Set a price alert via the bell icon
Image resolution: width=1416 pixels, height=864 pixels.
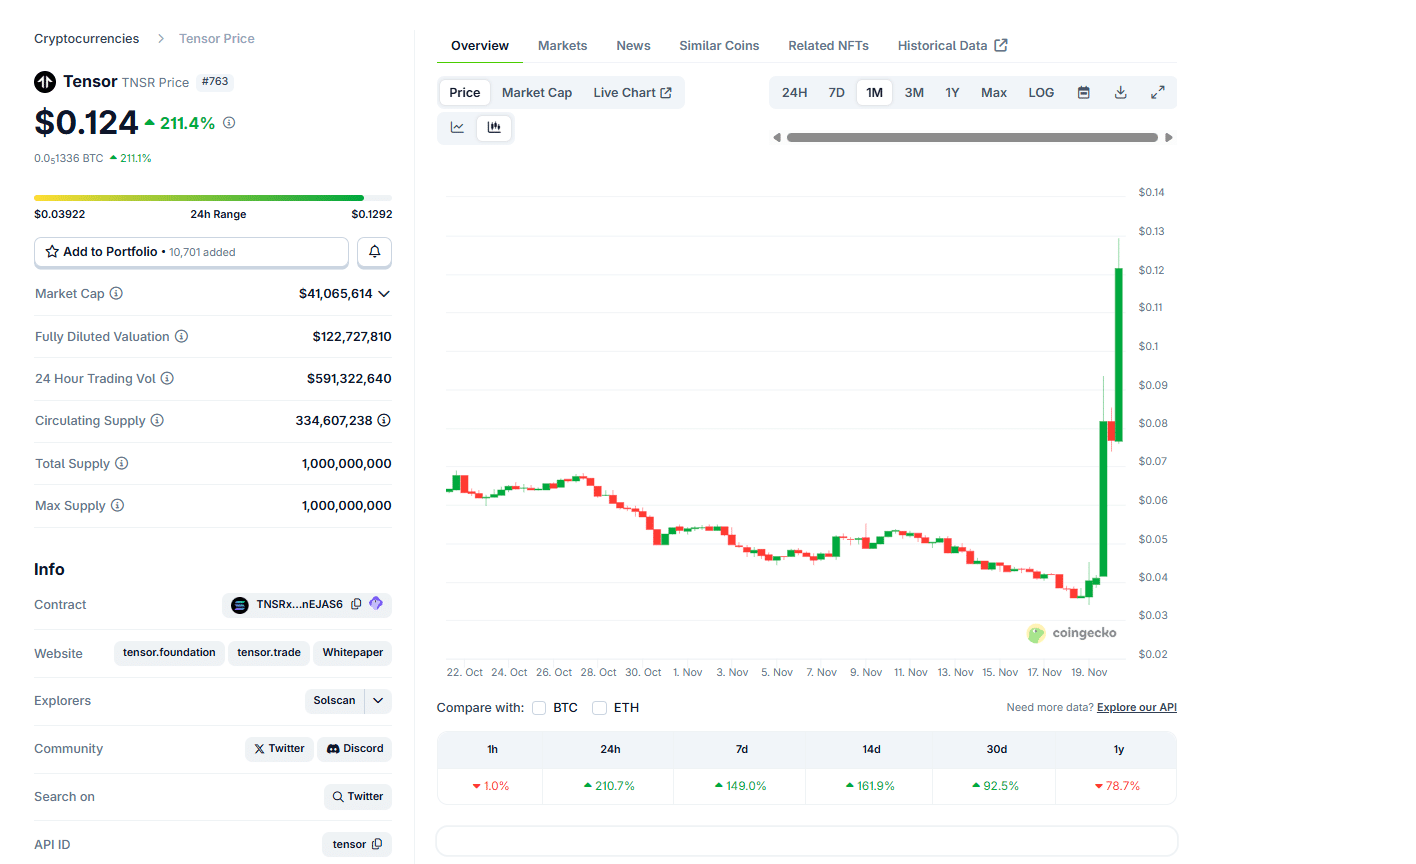tap(374, 251)
